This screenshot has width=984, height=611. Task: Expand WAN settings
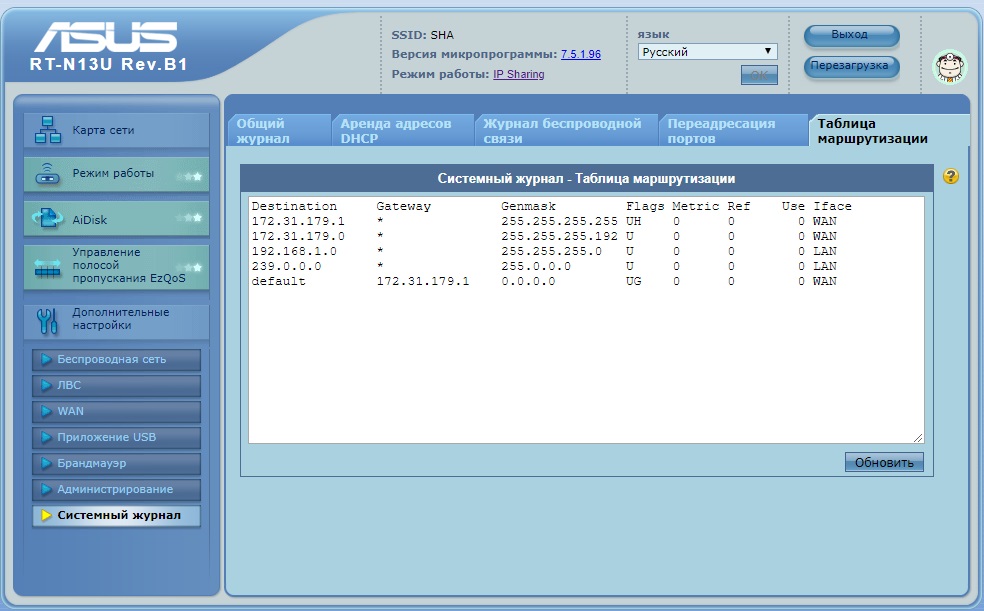[x=117, y=412]
